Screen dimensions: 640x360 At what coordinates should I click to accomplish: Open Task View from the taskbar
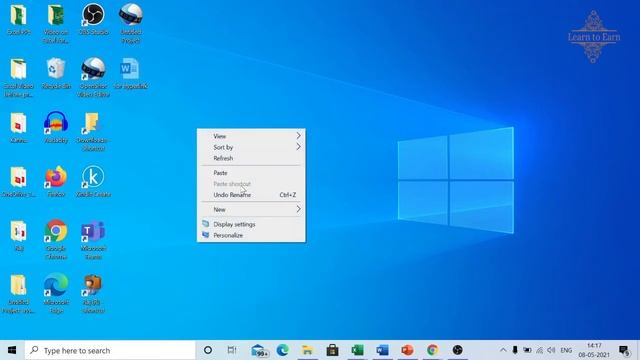pyautogui.click(x=232, y=350)
